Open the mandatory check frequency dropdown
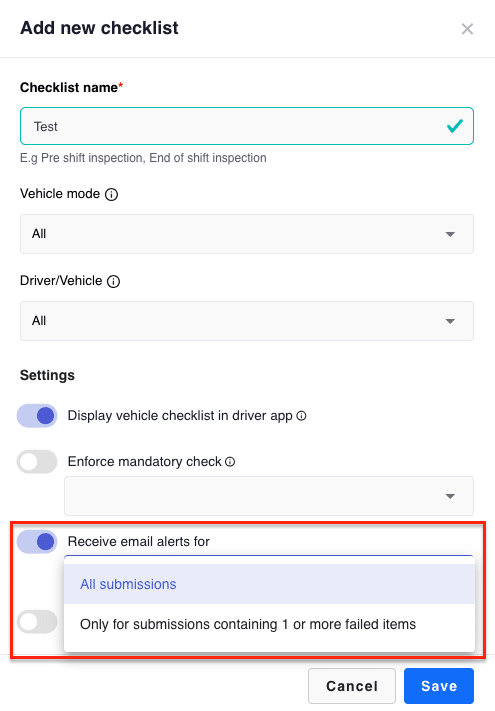This screenshot has height=711, width=495. point(269,496)
